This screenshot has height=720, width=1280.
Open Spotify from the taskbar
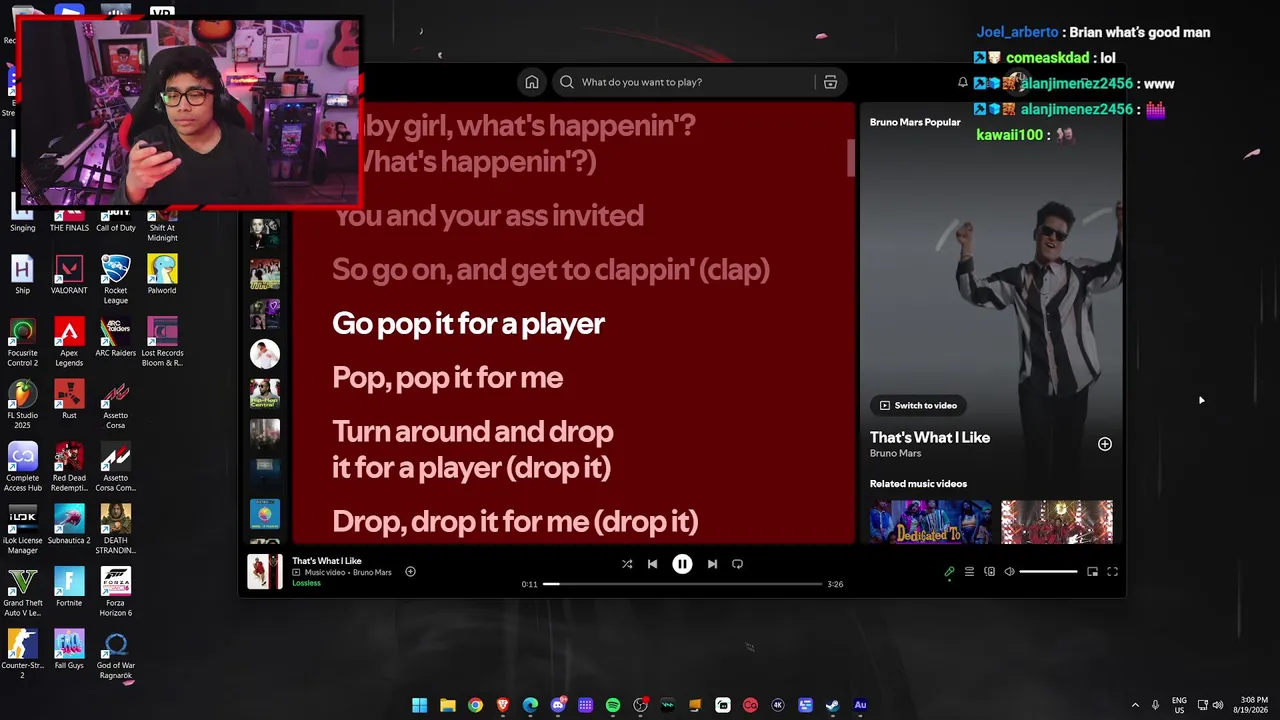(613, 705)
